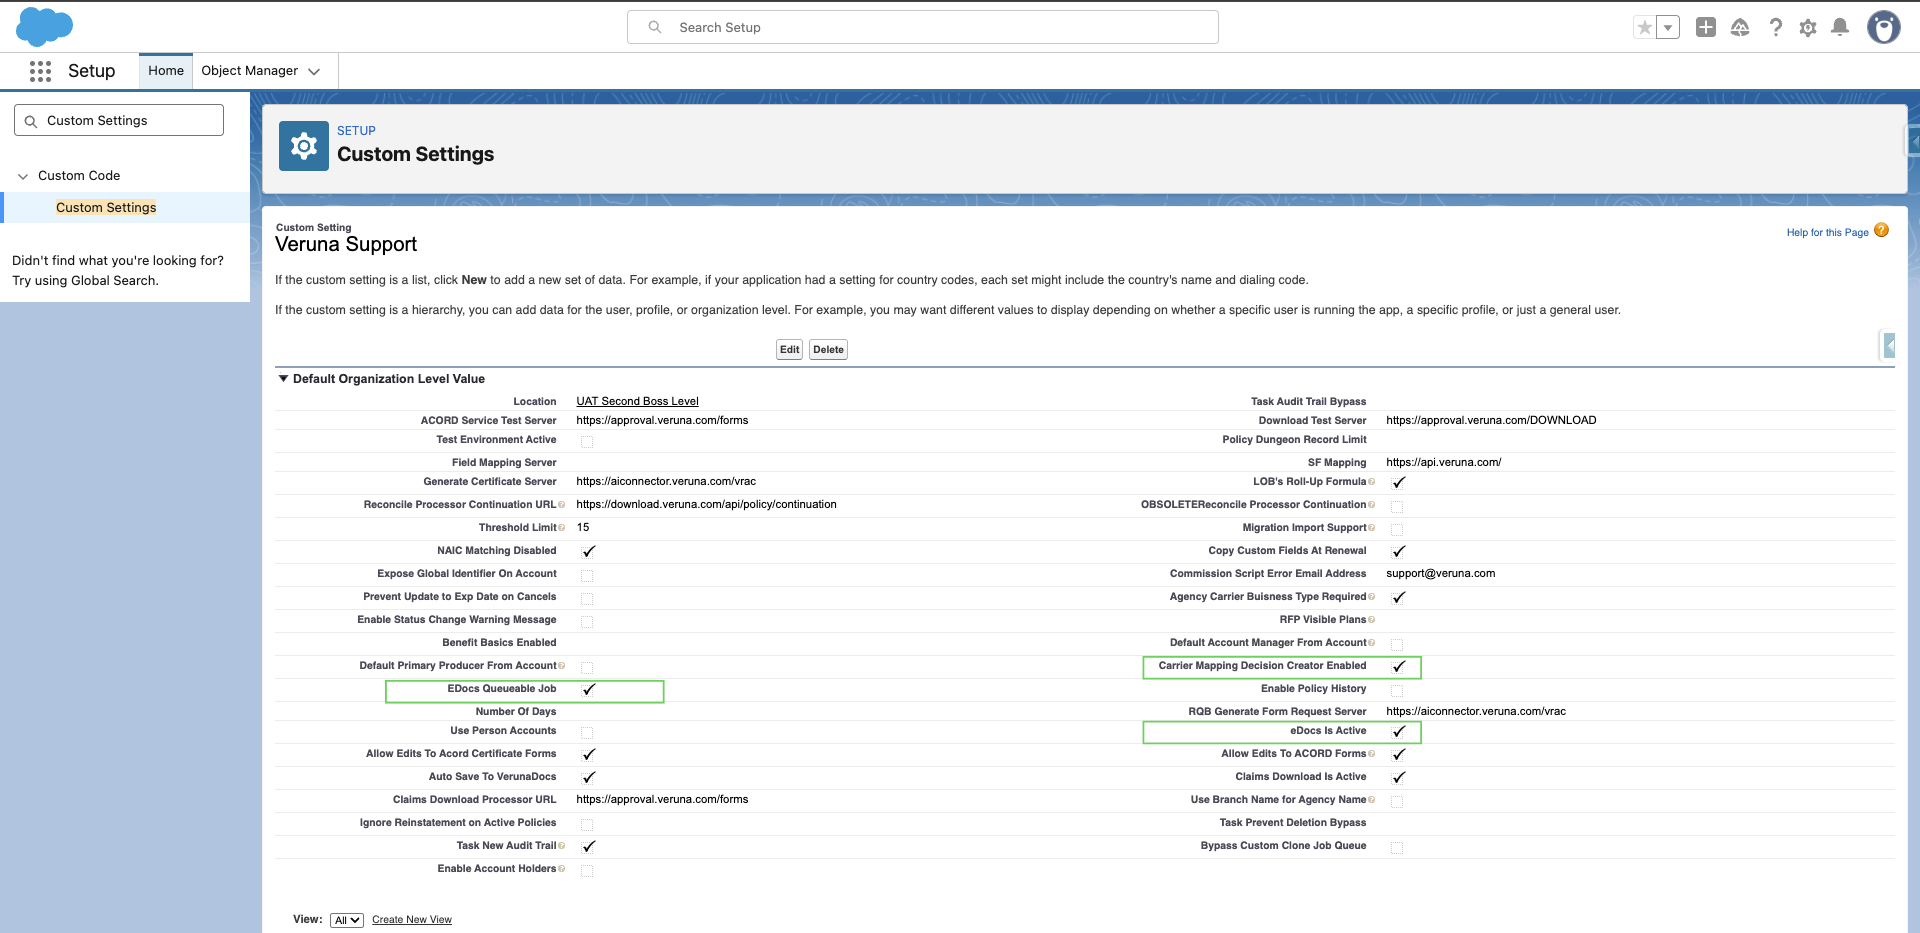Click the Claims Download Is Active checkbox
Screen dimensions: 1920x933
click(x=1399, y=777)
